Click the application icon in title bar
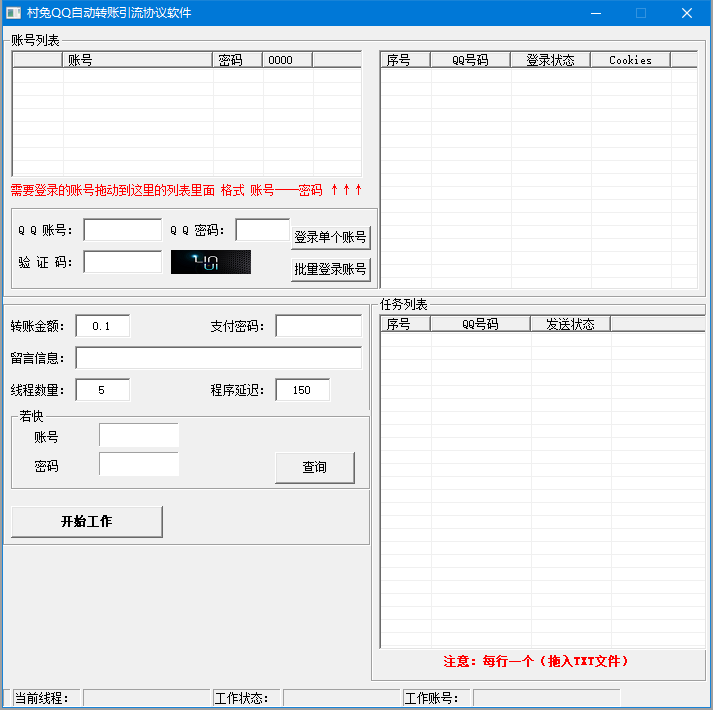This screenshot has height=710, width=713. point(13,13)
